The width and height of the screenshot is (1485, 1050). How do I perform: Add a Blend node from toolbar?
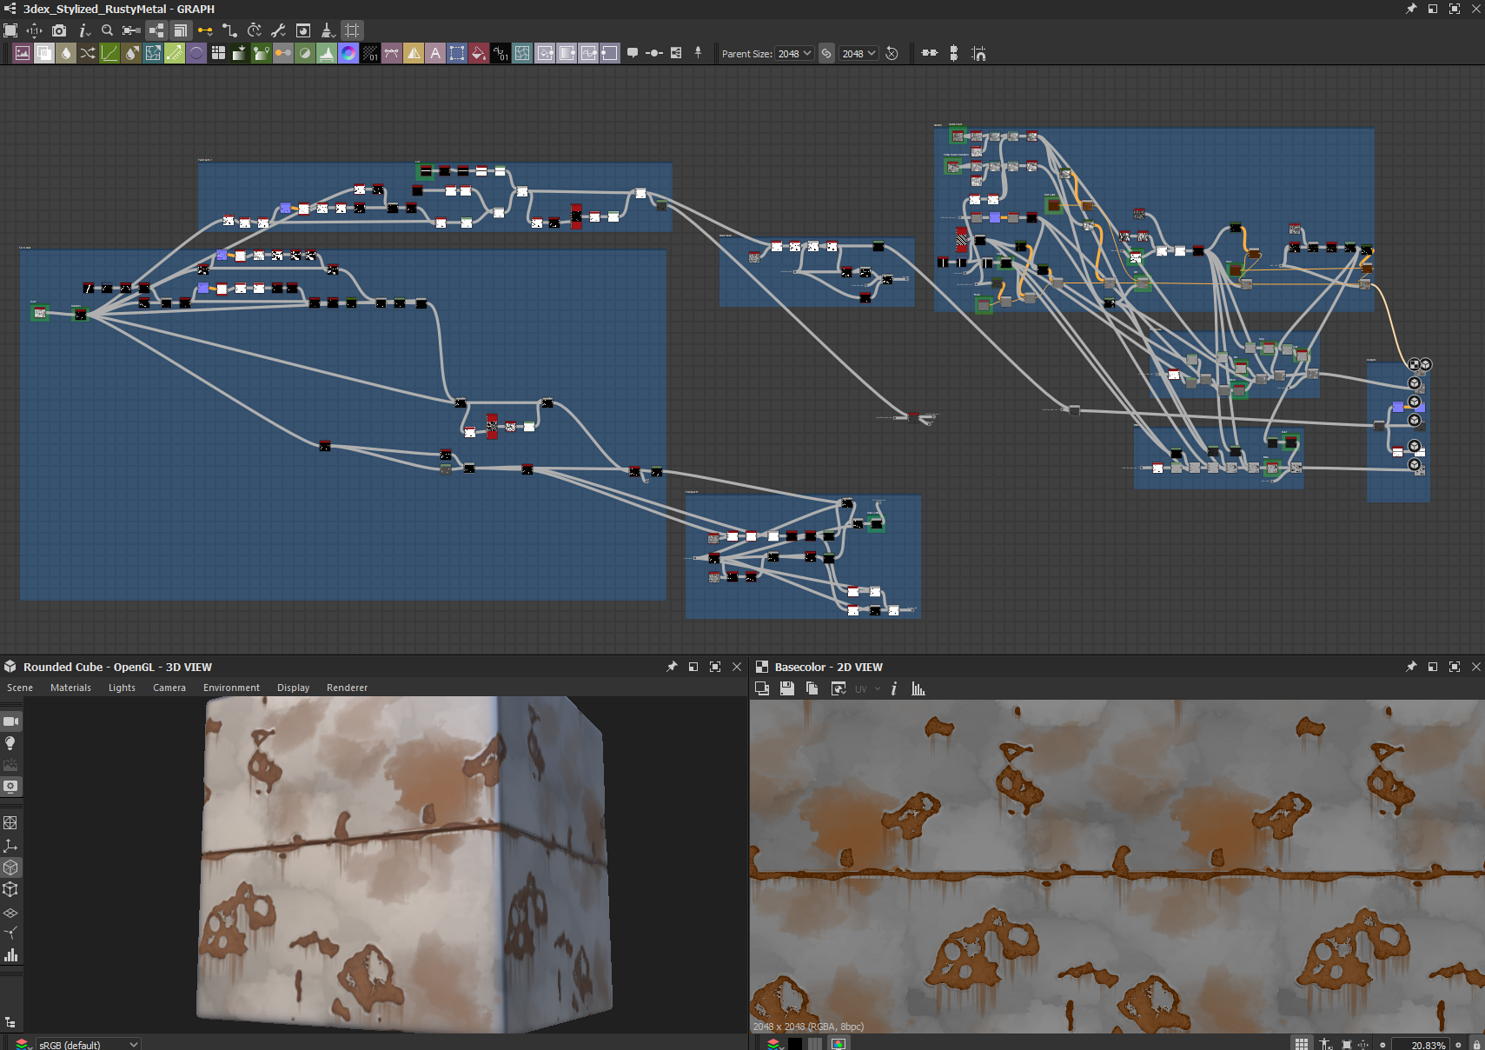click(44, 54)
